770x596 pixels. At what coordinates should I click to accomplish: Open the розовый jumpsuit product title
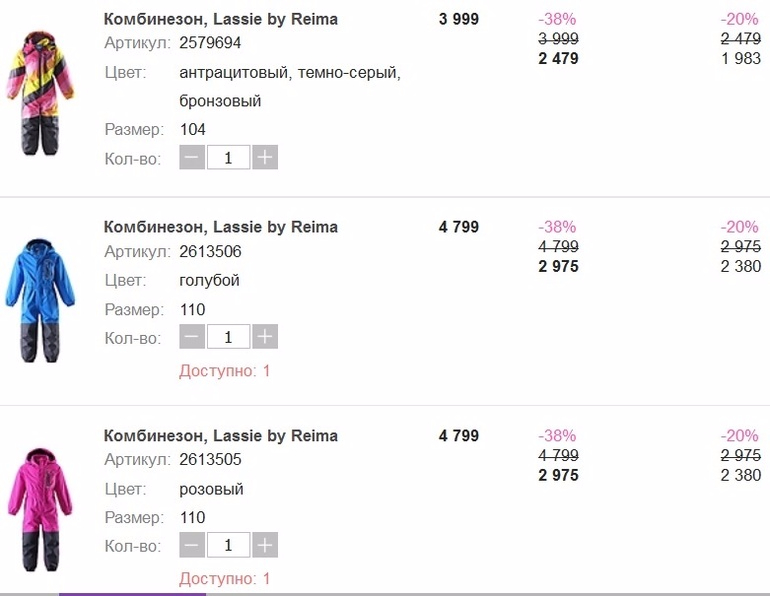click(221, 436)
